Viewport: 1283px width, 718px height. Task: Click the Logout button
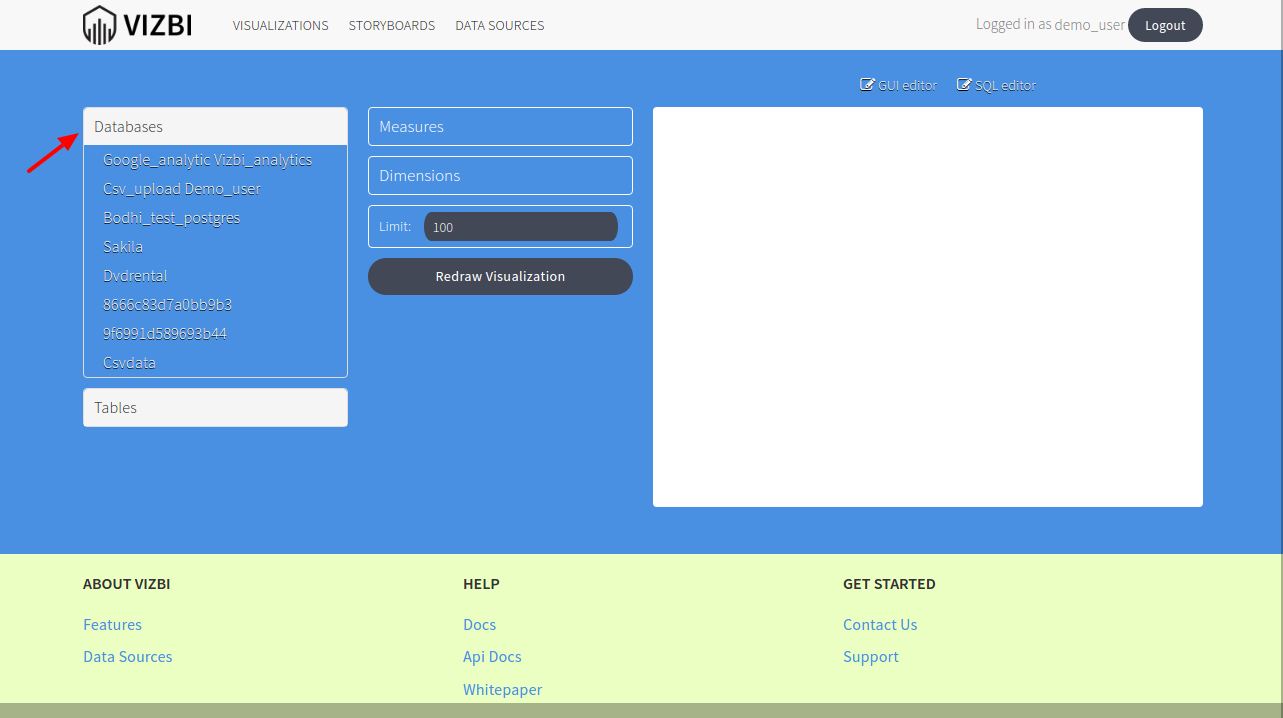click(x=1164, y=24)
